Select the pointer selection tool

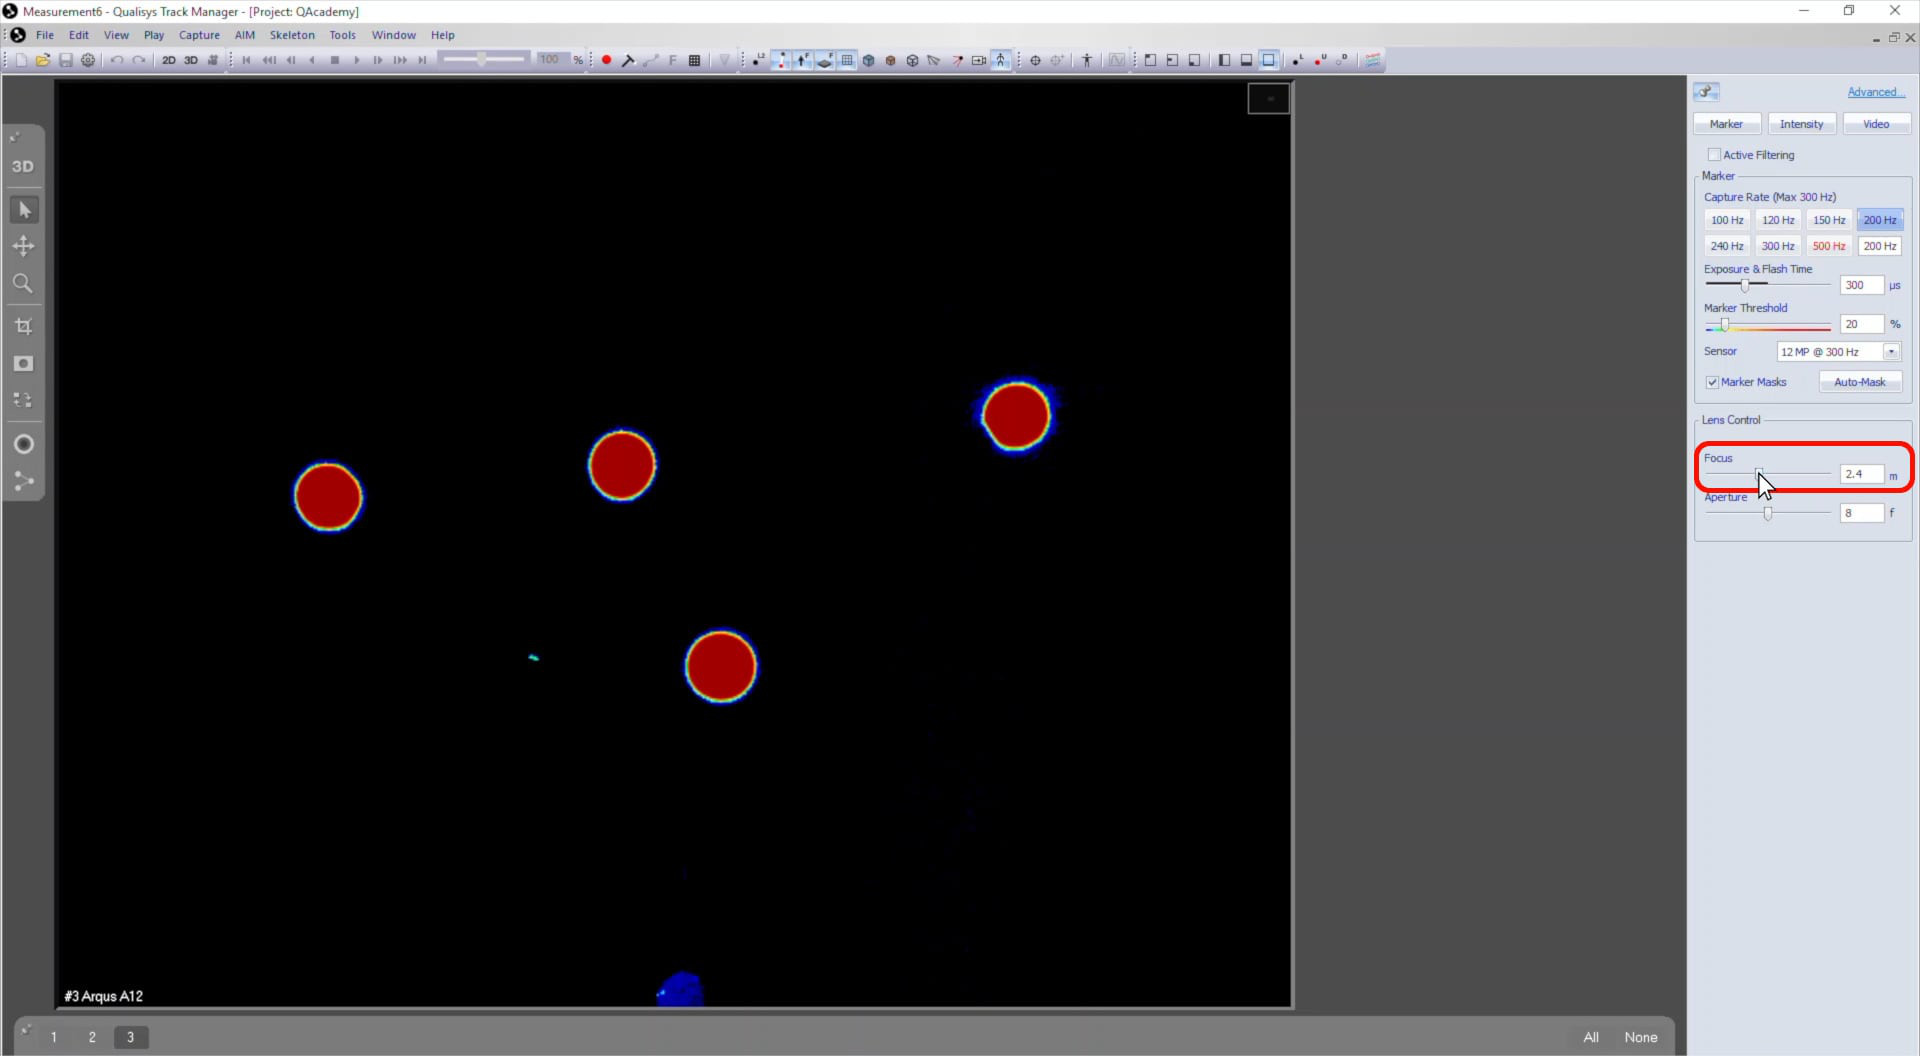pos(25,209)
